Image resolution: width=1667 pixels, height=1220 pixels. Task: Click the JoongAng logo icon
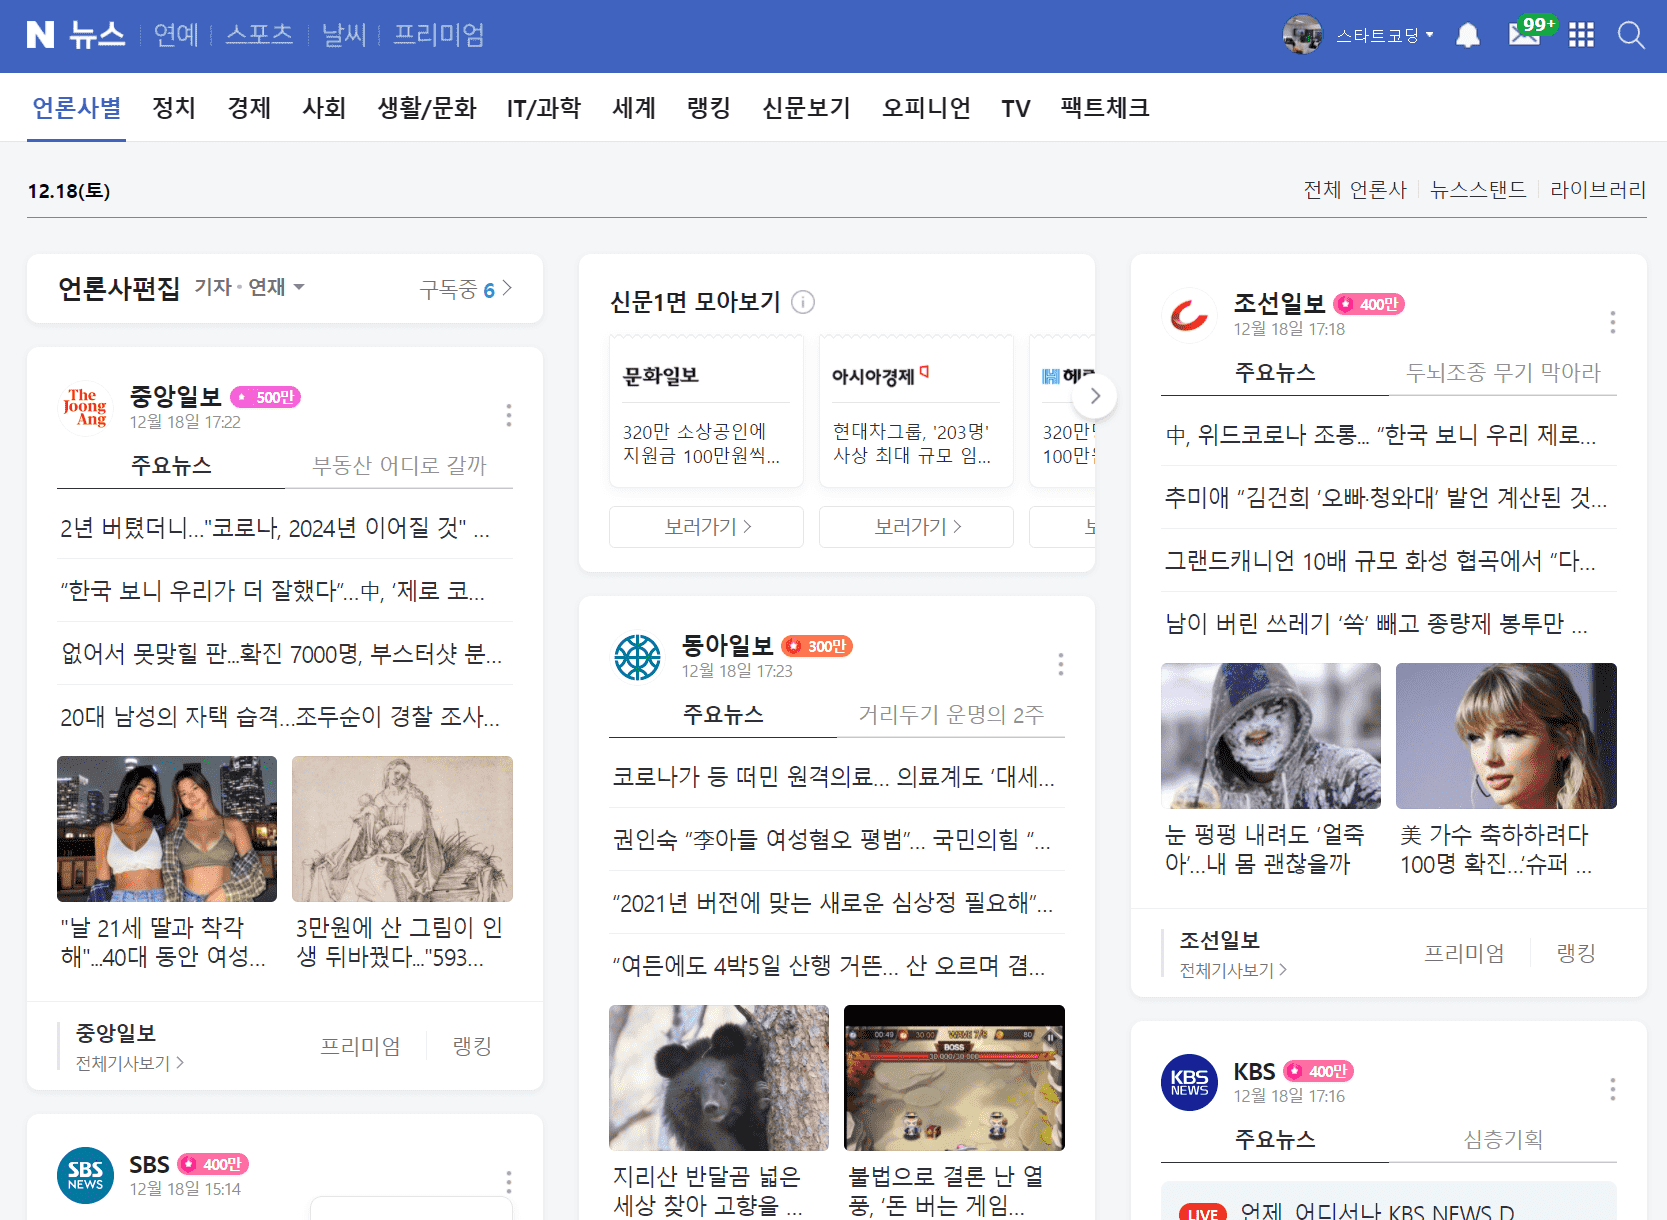coord(85,408)
